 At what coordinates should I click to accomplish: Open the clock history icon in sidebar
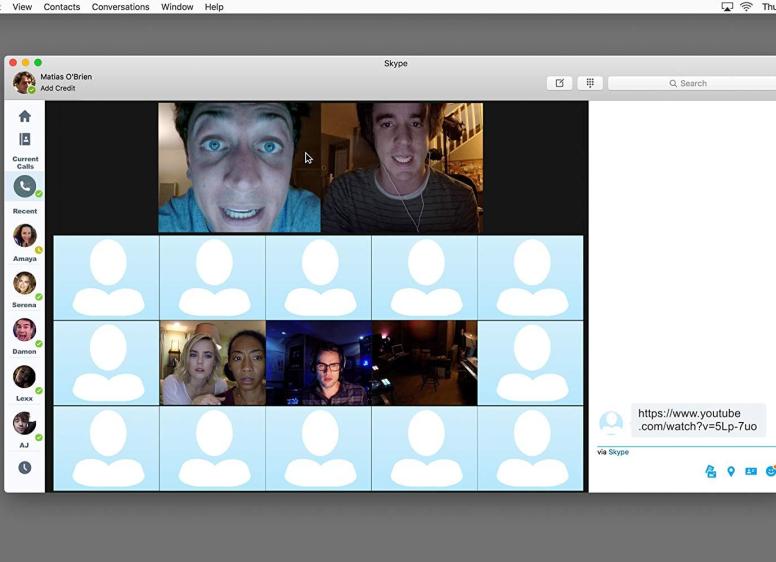tap(25, 468)
